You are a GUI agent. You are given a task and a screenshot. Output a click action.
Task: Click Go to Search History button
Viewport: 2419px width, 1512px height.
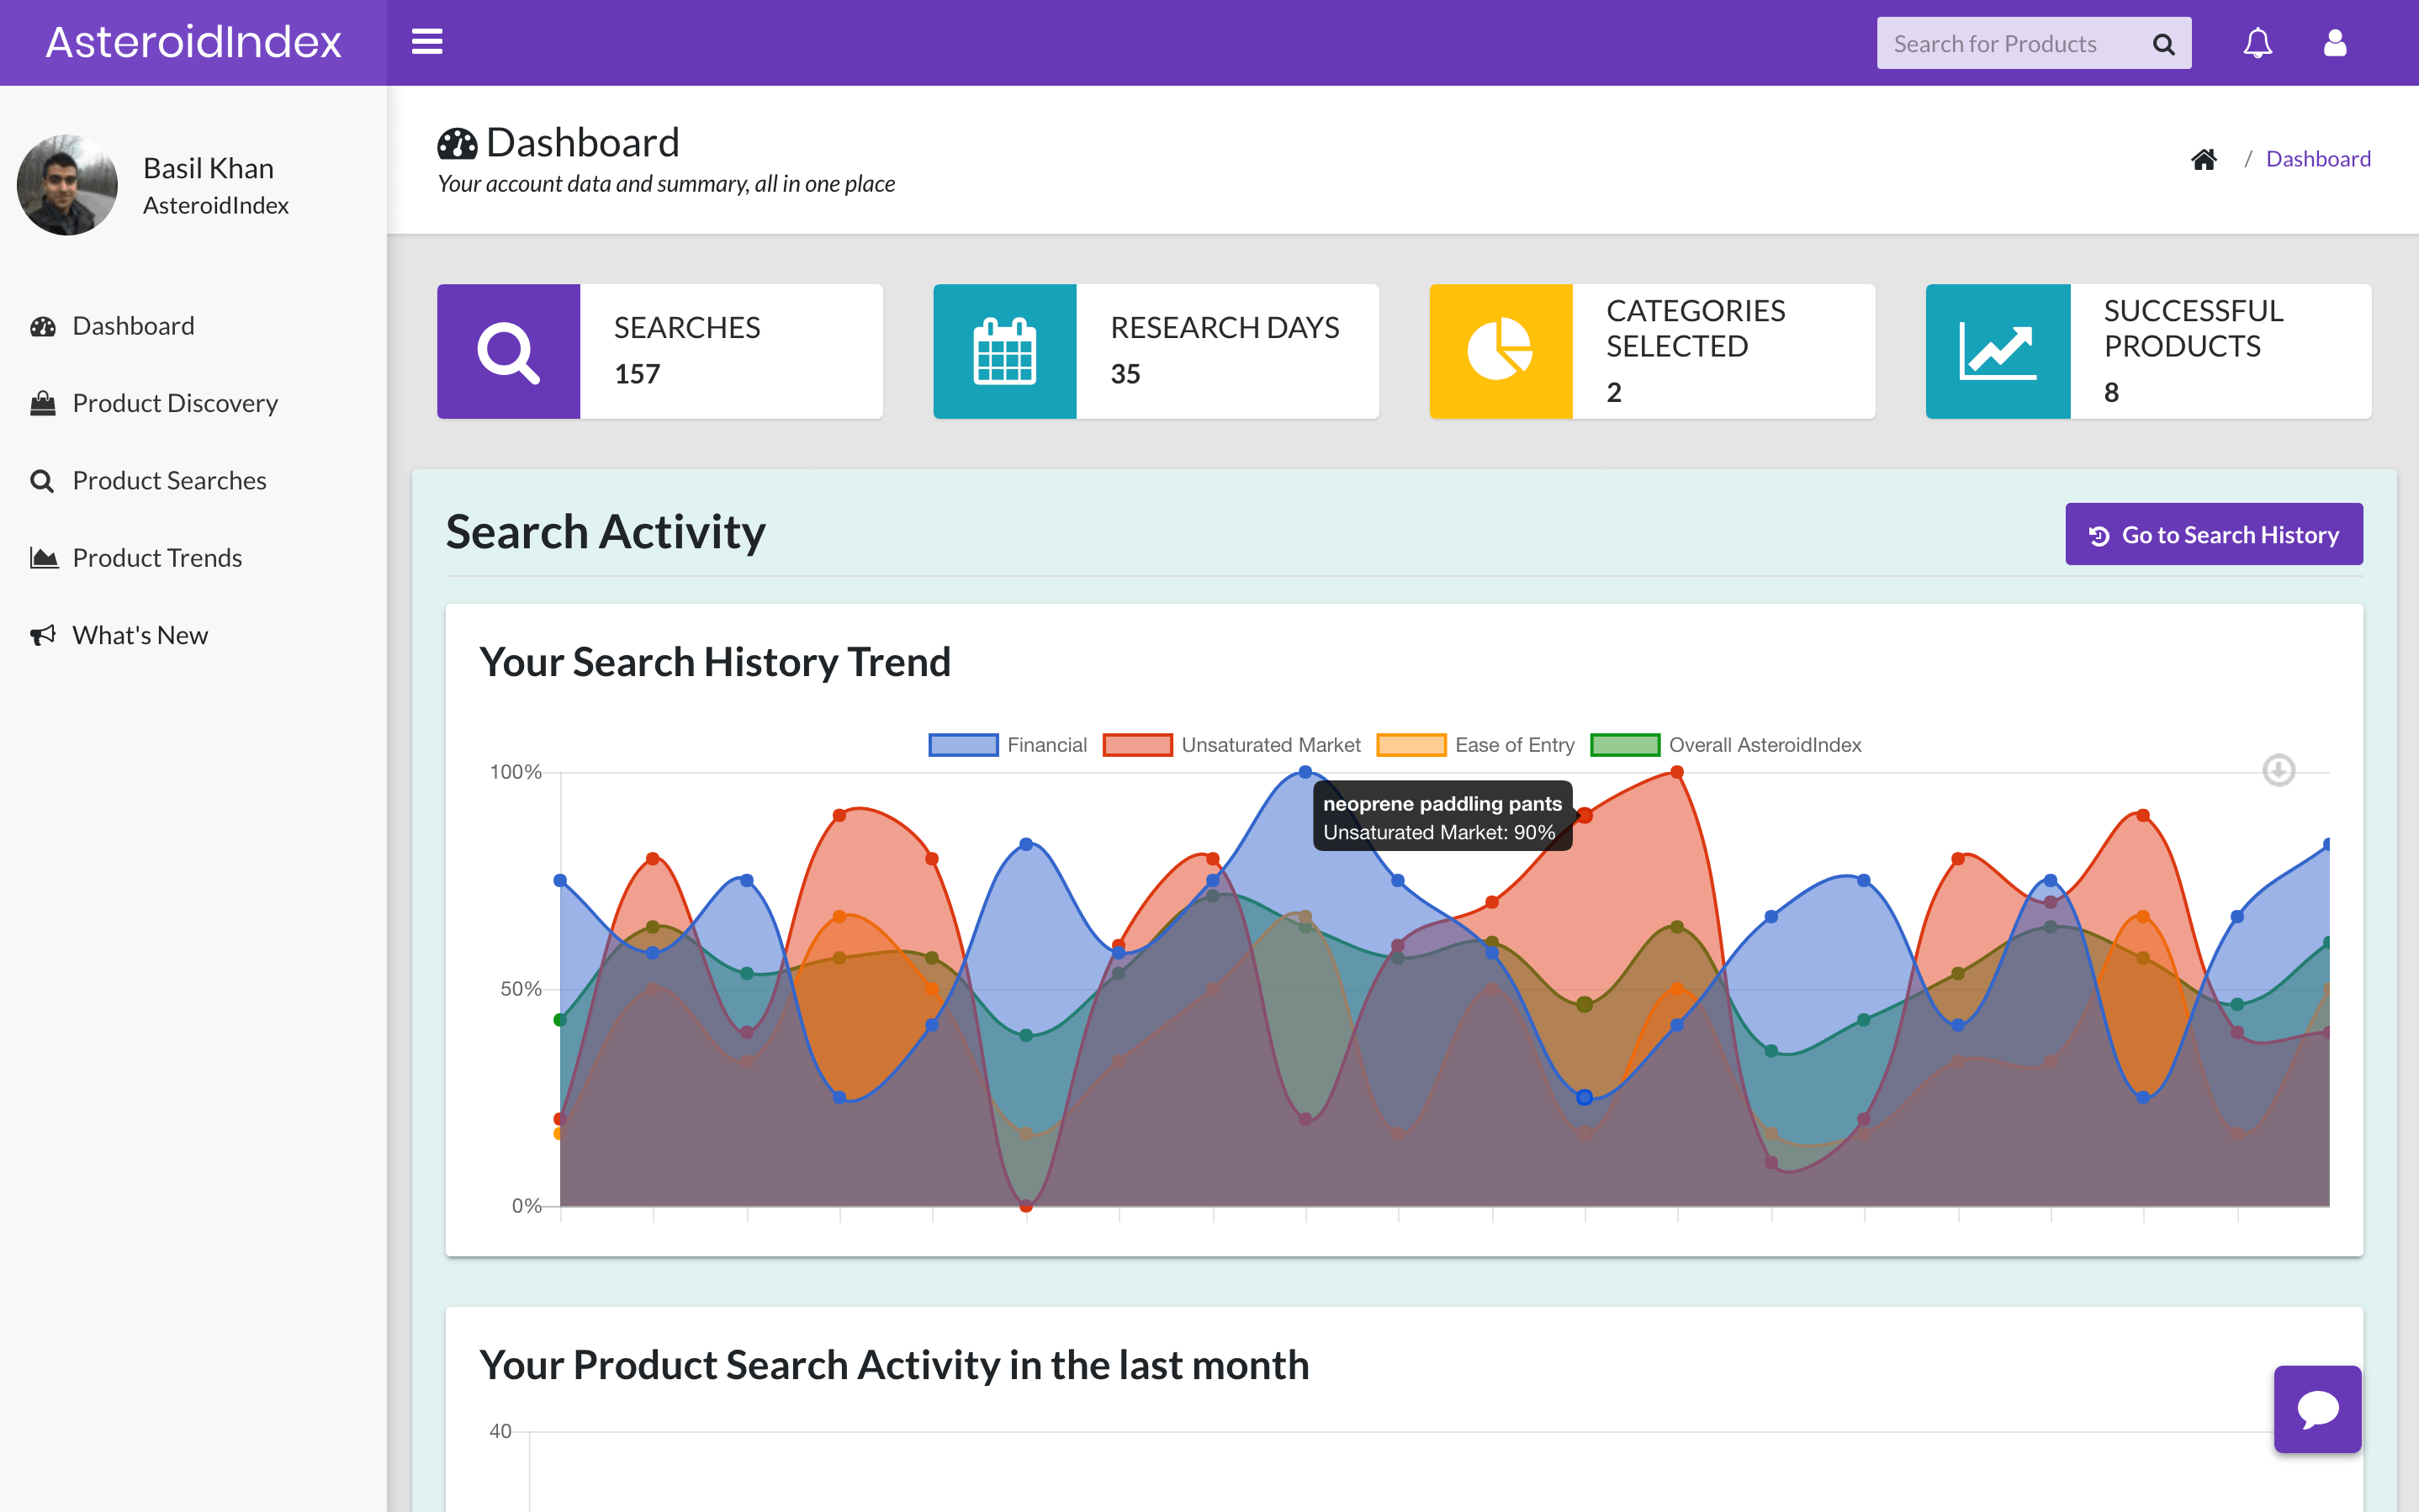point(2214,534)
